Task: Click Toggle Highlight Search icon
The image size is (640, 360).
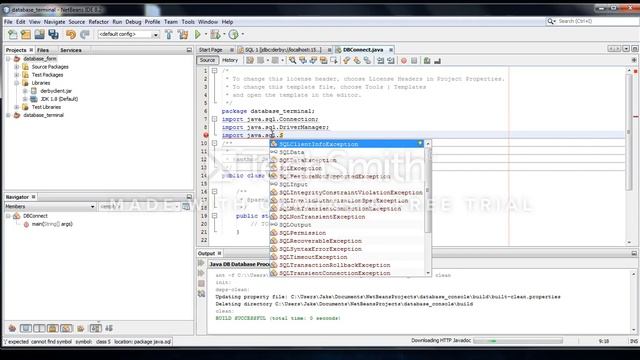Action: coord(324,60)
